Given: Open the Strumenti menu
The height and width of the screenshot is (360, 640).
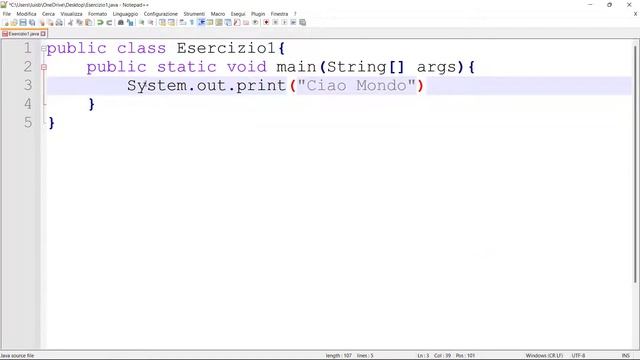Looking at the screenshot, I should [194, 14].
